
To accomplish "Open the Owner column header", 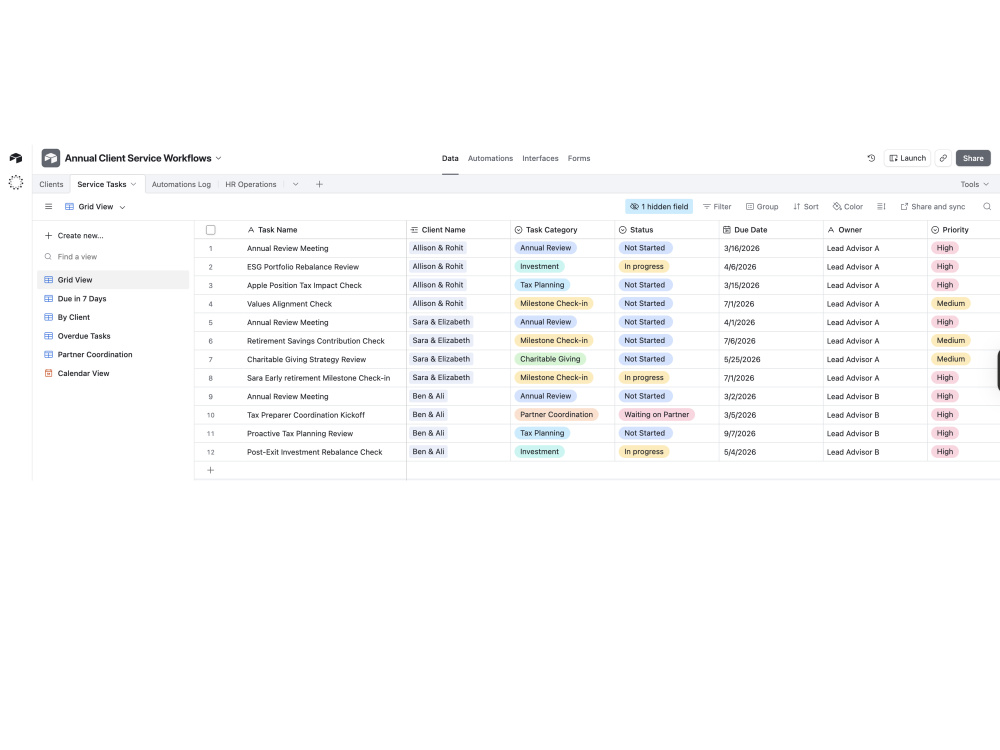I will [x=876, y=230].
